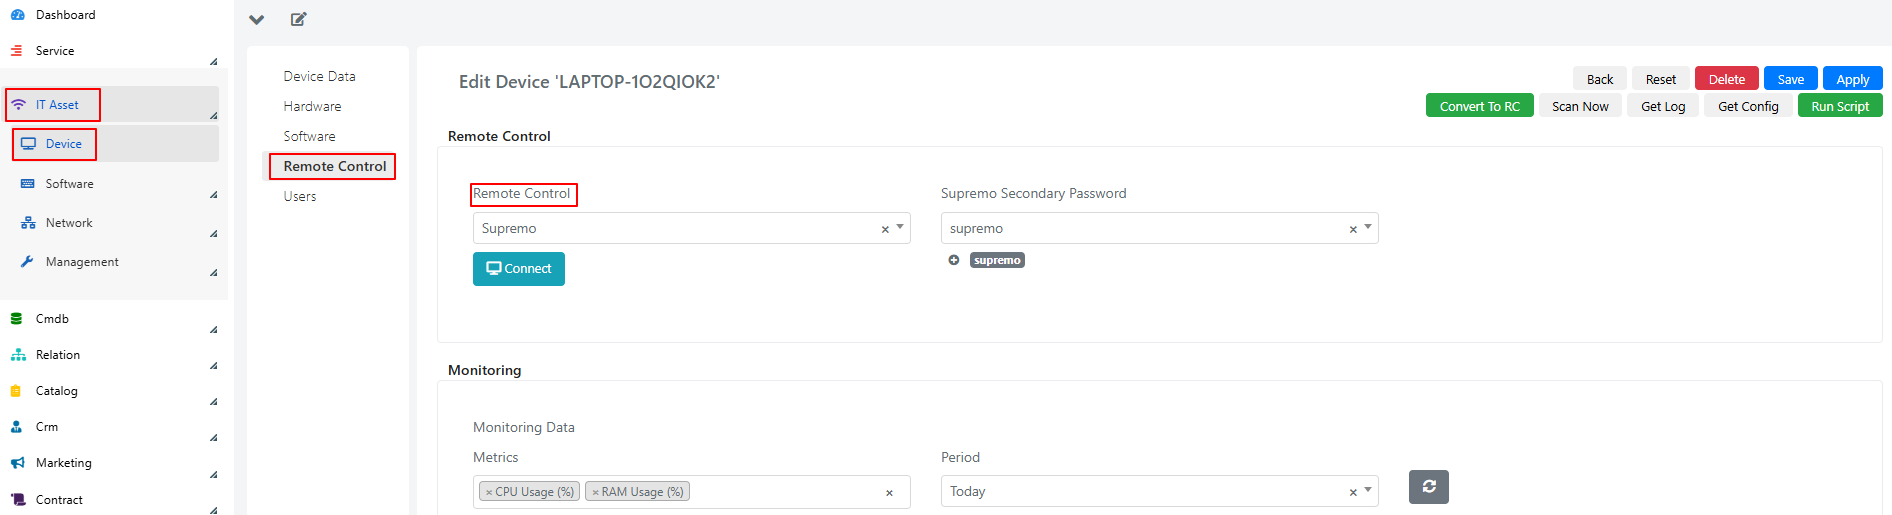Click the green Convert To RC button

coord(1480,106)
